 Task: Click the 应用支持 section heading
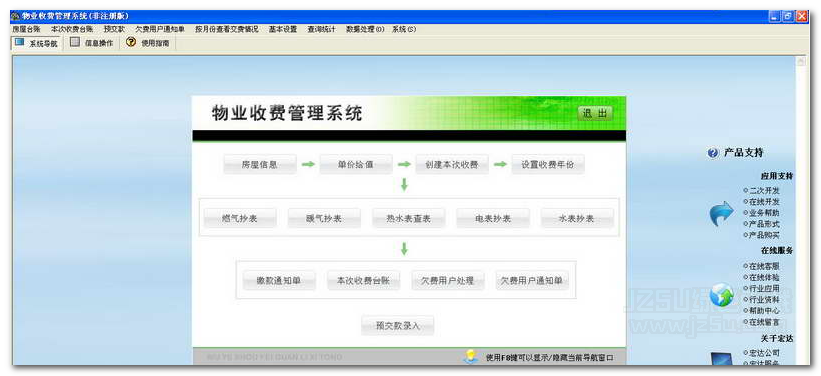tap(777, 176)
